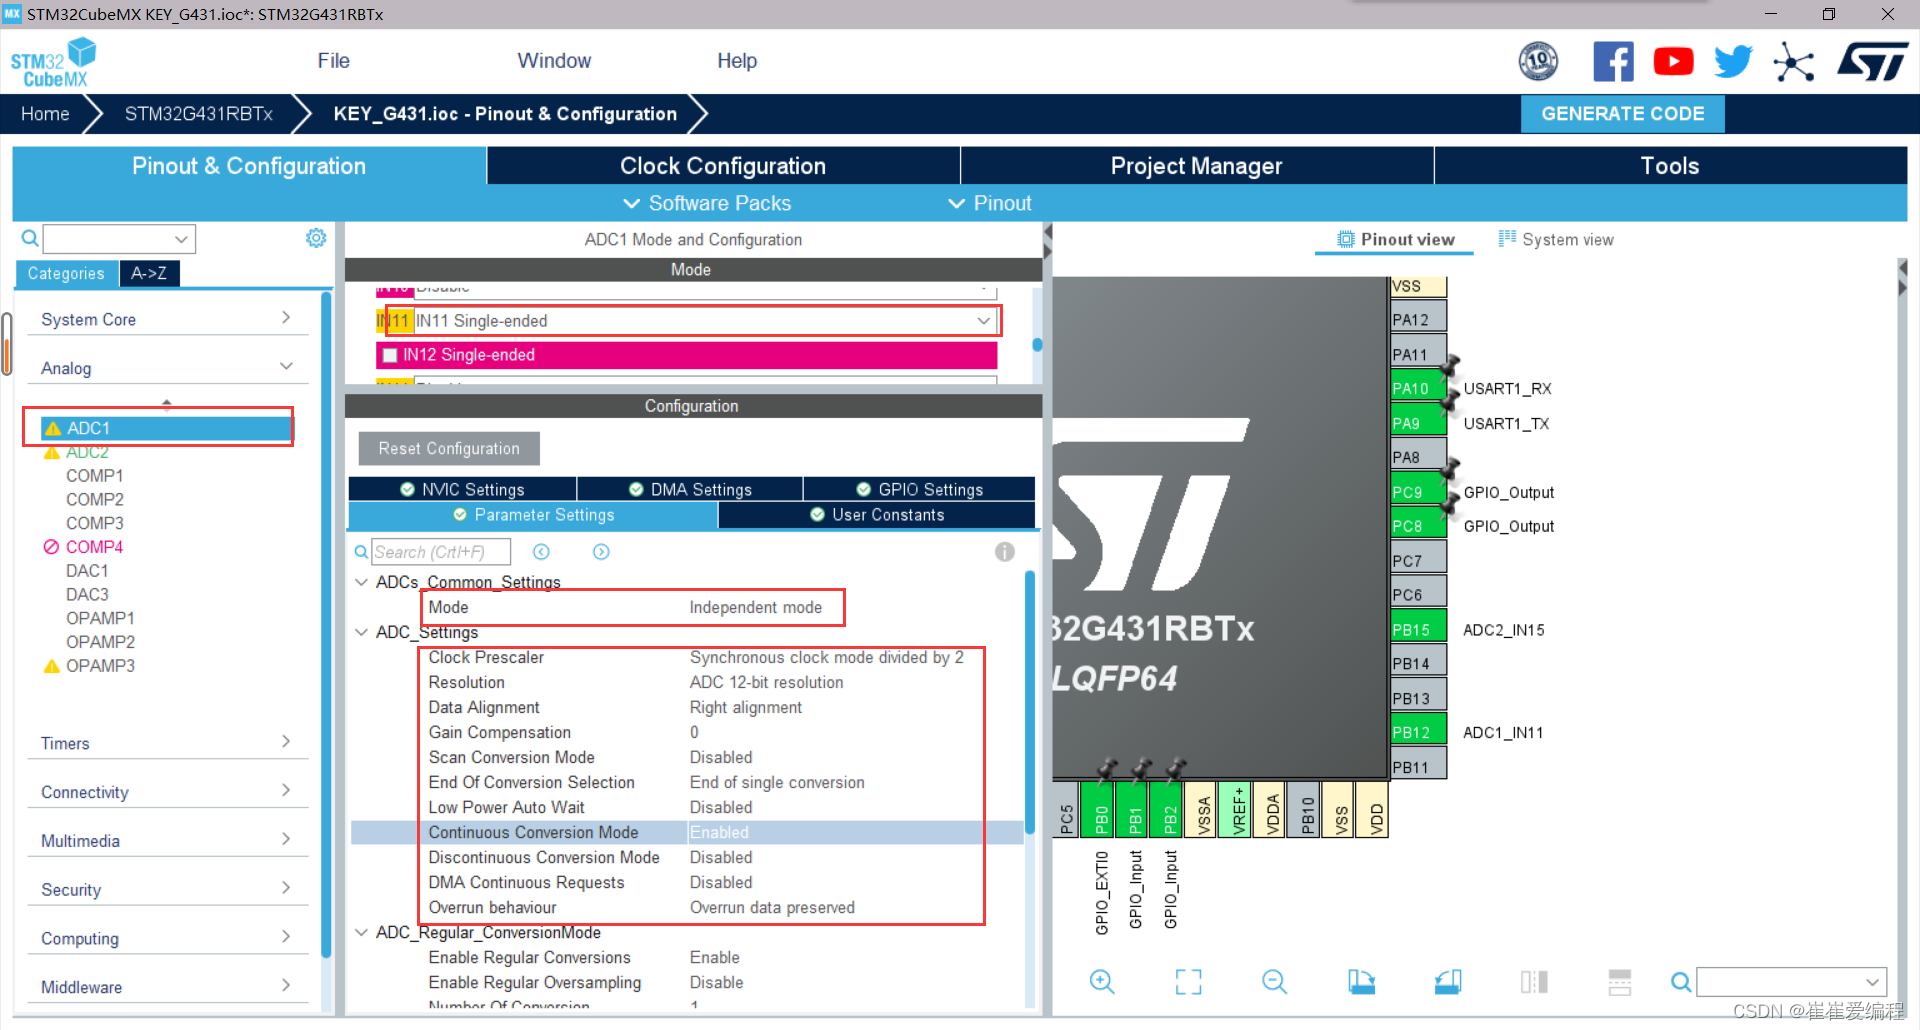
Task: Click the Search (Ctrl+F) parameter field
Action: coord(441,552)
